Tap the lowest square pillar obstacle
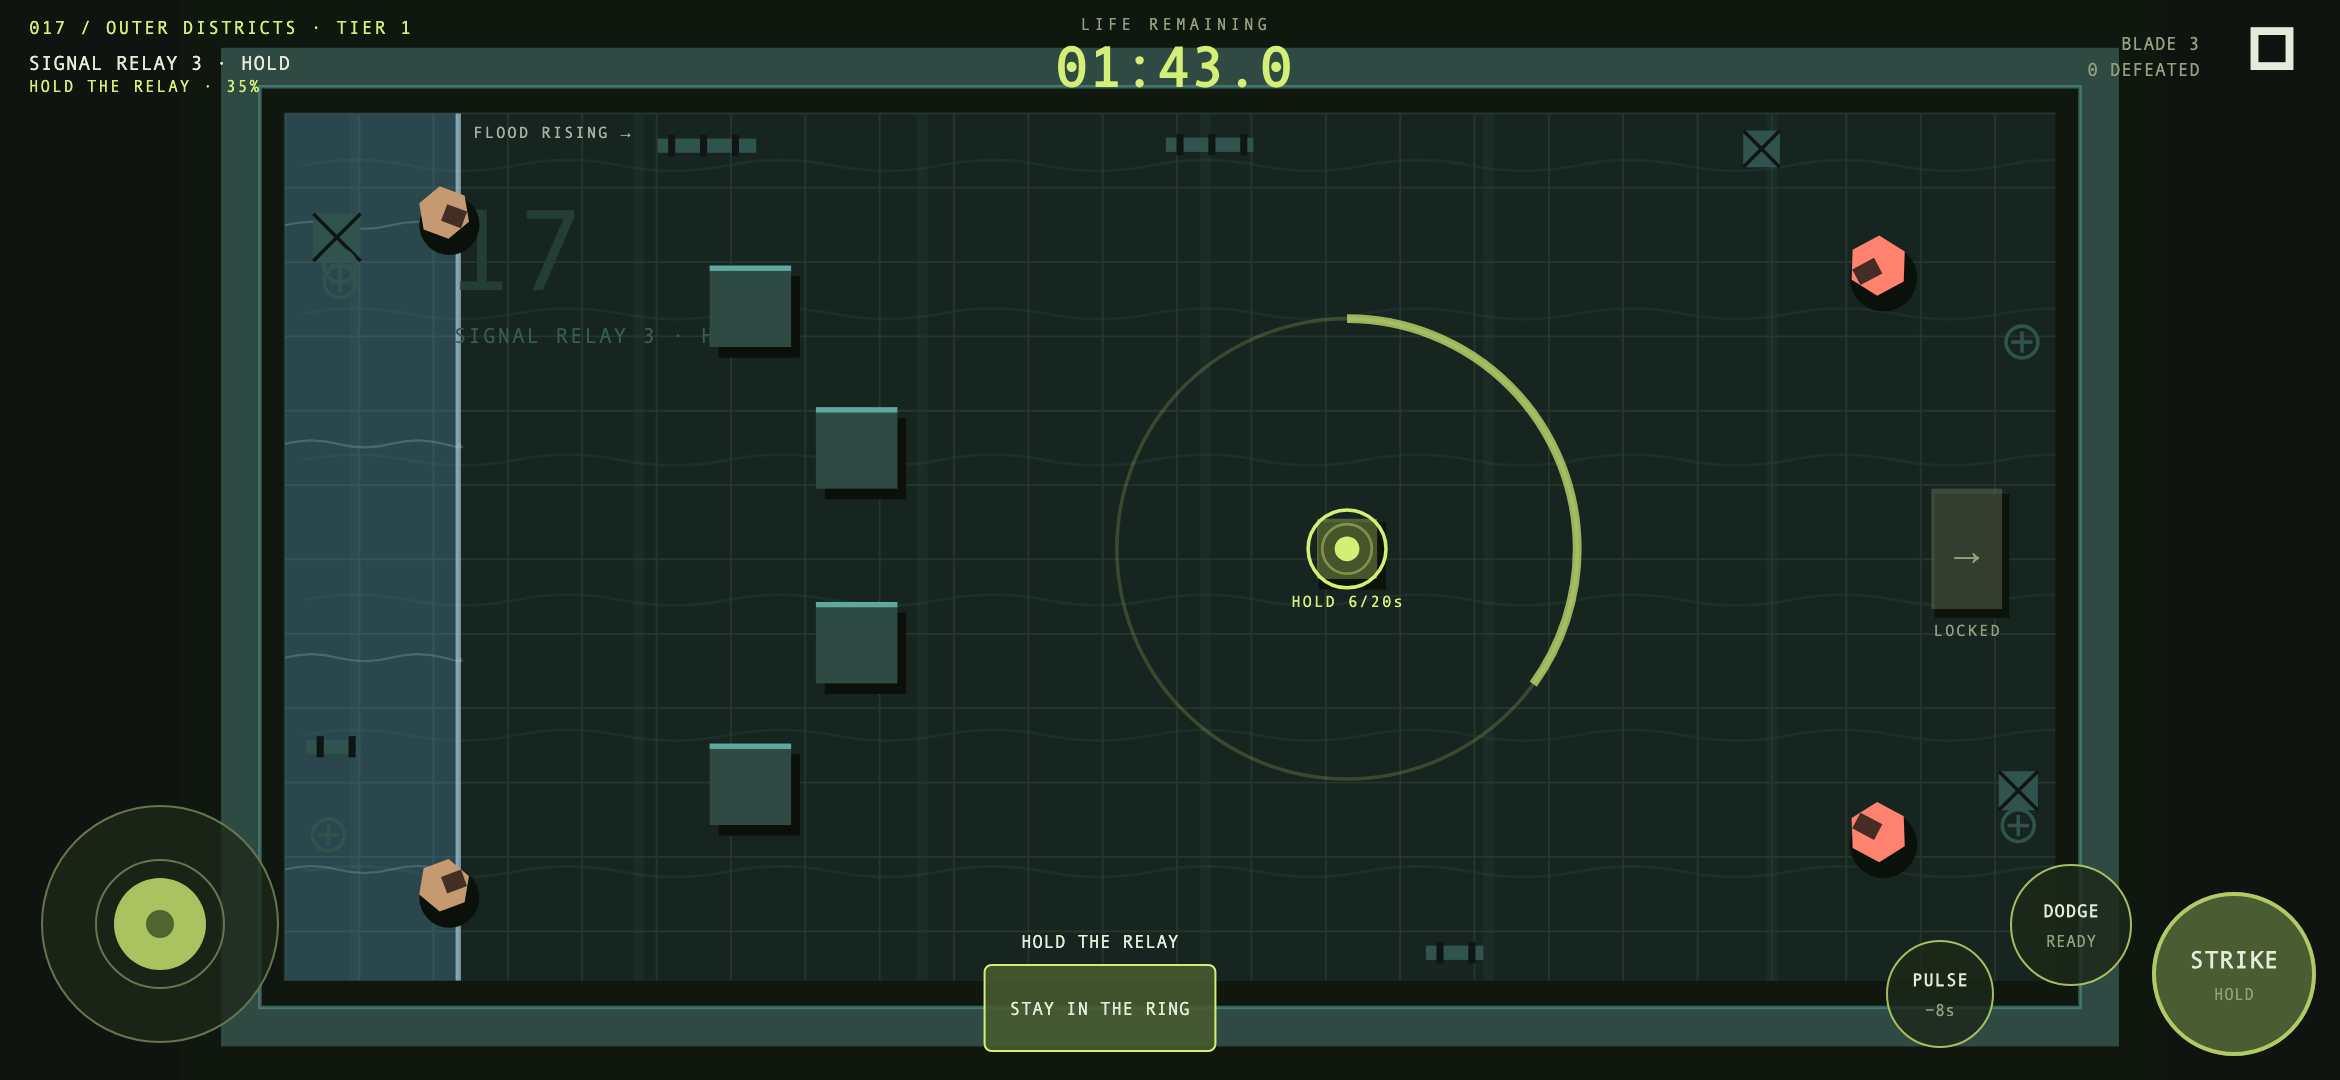The image size is (2340, 1080). [750, 784]
